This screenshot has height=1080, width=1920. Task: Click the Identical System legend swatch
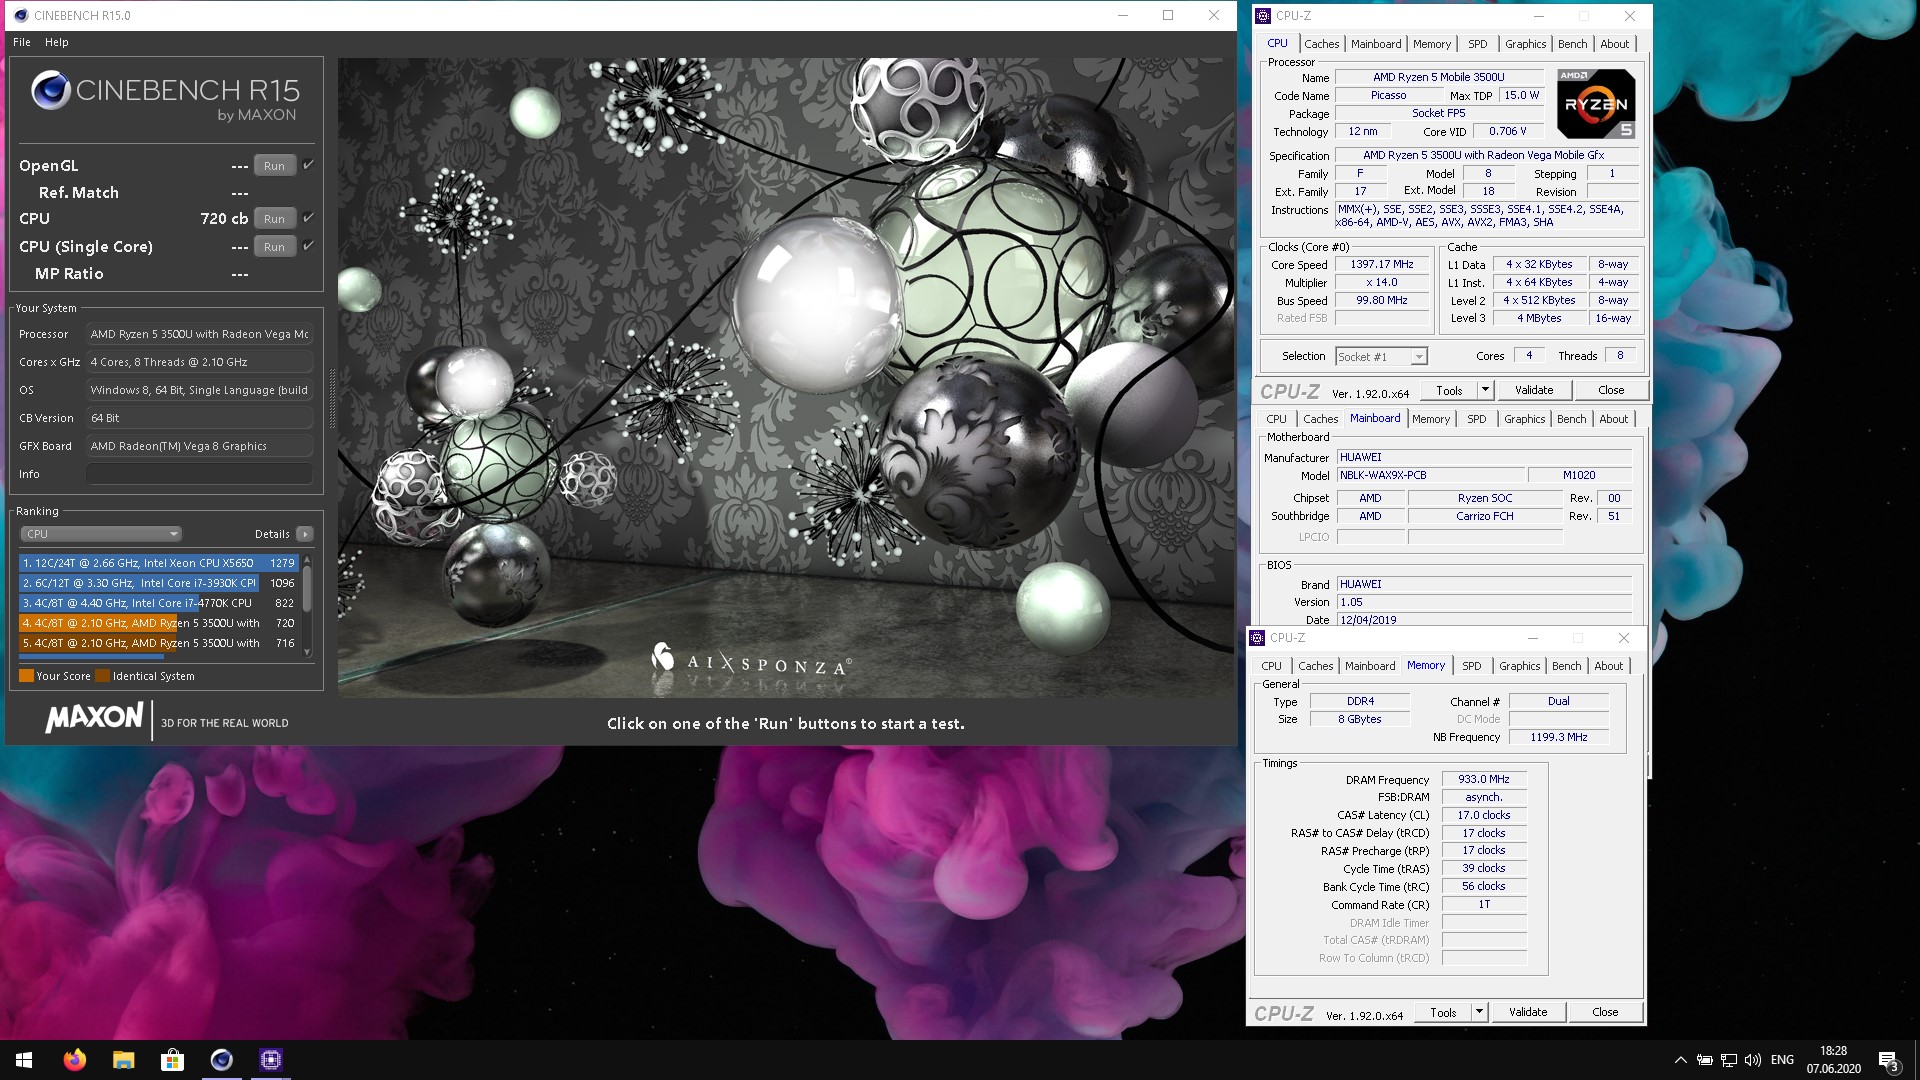point(102,676)
